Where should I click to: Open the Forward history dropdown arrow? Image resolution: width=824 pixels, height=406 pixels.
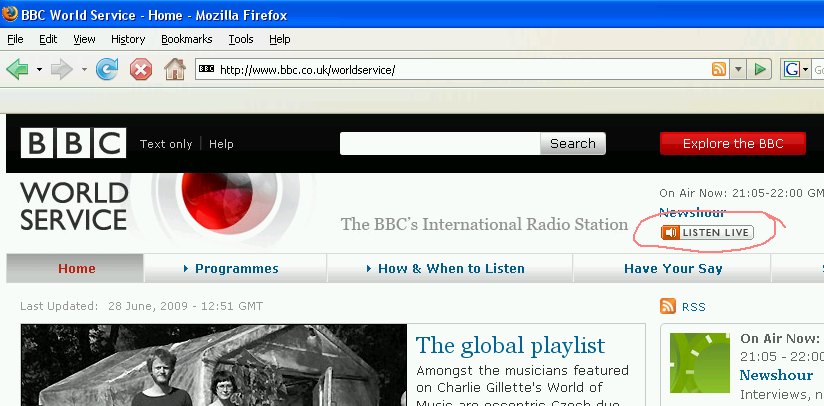[84, 69]
